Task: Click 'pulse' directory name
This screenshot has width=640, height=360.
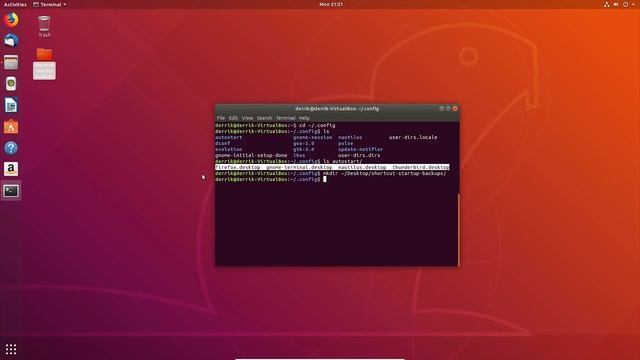Action: (345, 144)
